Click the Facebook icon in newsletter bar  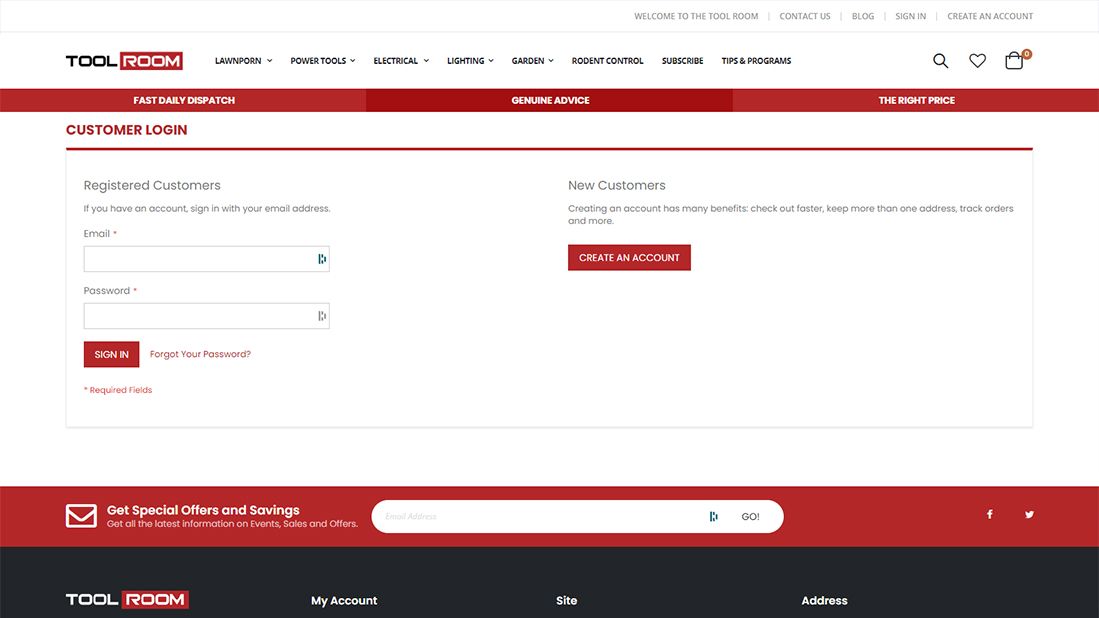coord(990,515)
